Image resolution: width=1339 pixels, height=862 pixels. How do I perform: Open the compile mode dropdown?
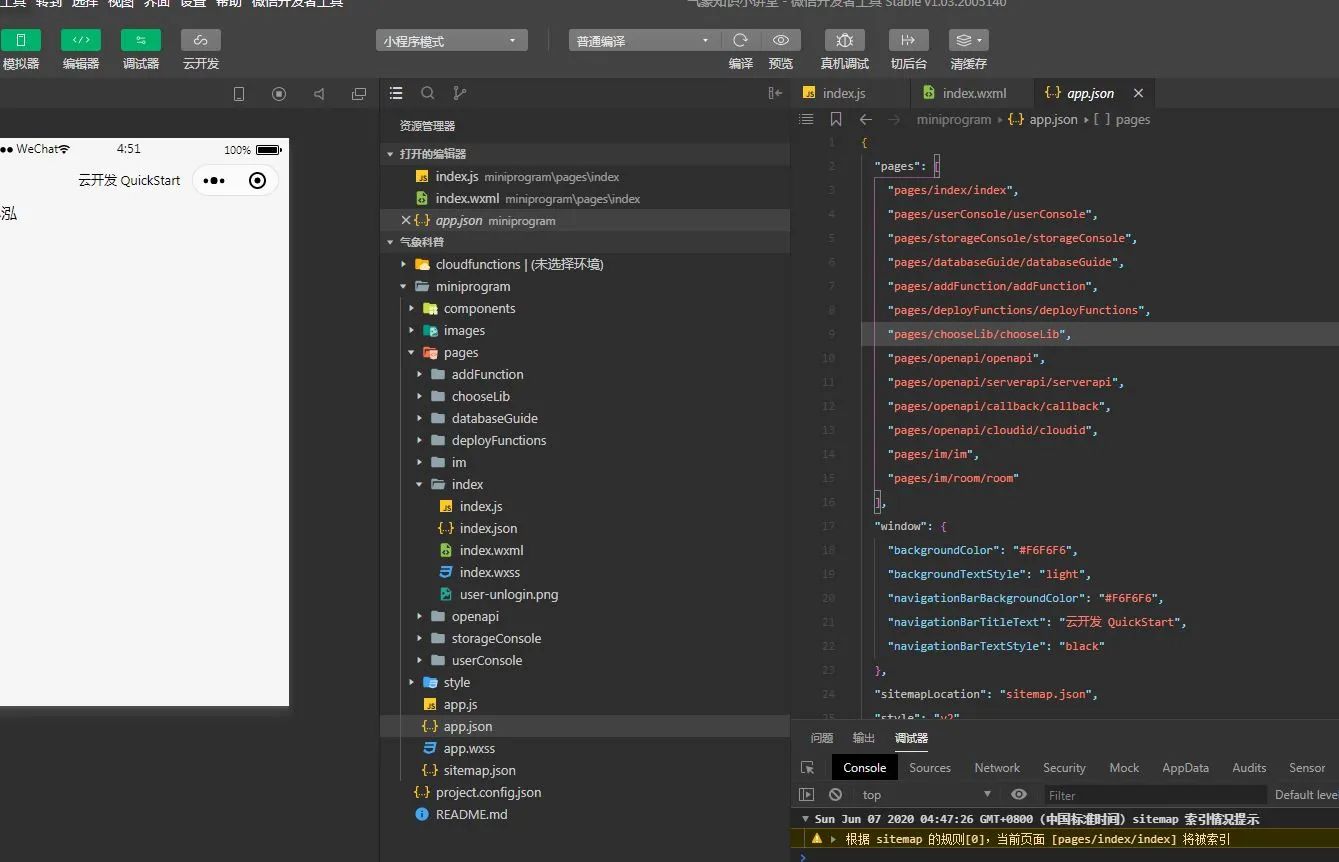643,41
